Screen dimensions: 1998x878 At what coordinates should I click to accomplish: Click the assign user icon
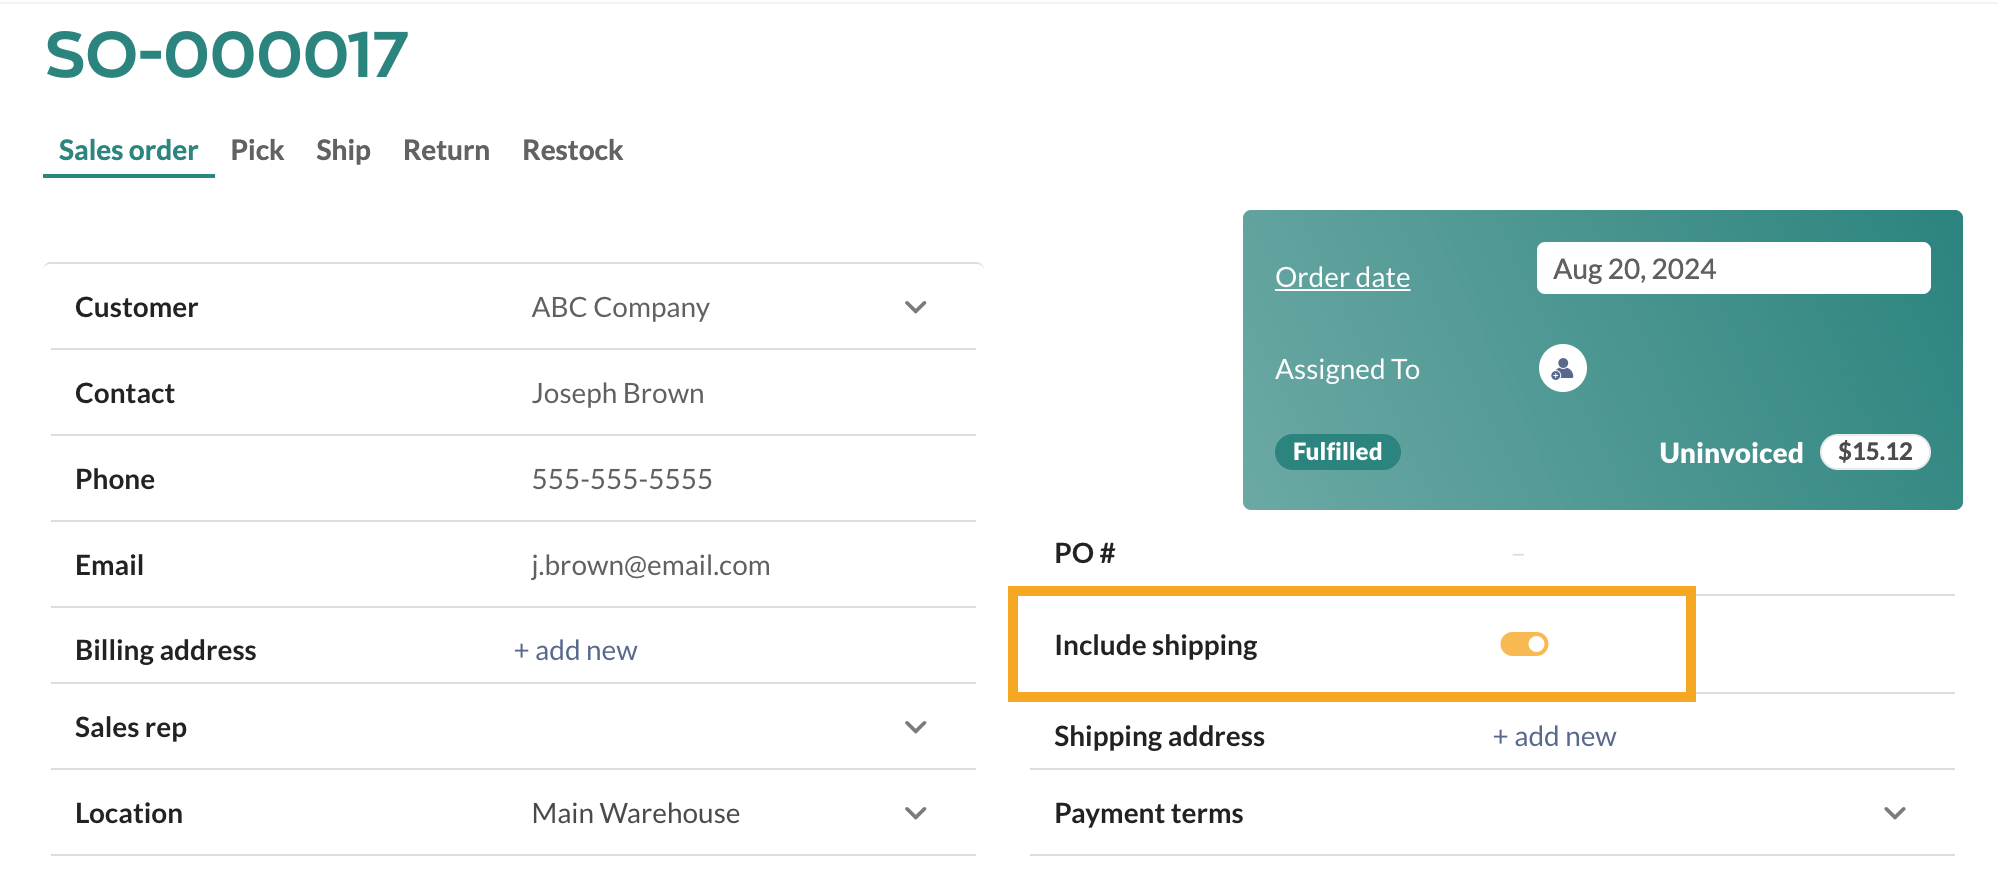1562,369
